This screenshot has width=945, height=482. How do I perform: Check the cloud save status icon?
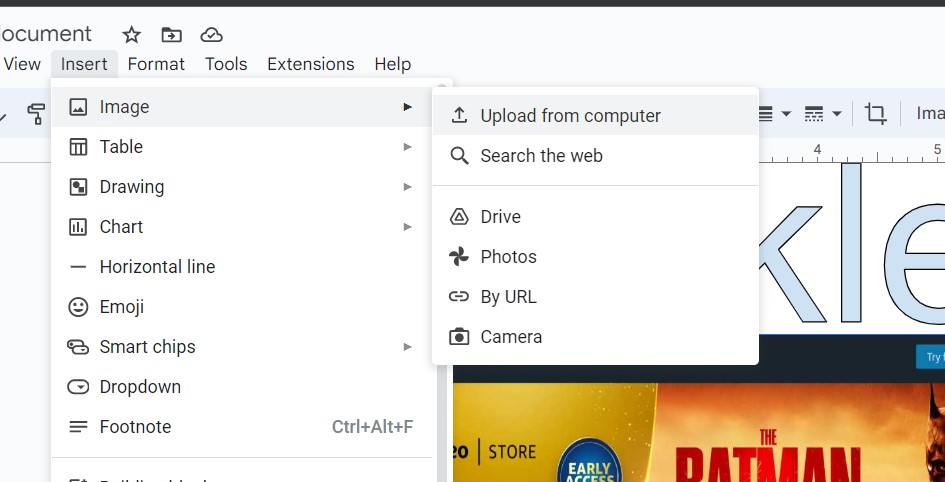(212, 35)
